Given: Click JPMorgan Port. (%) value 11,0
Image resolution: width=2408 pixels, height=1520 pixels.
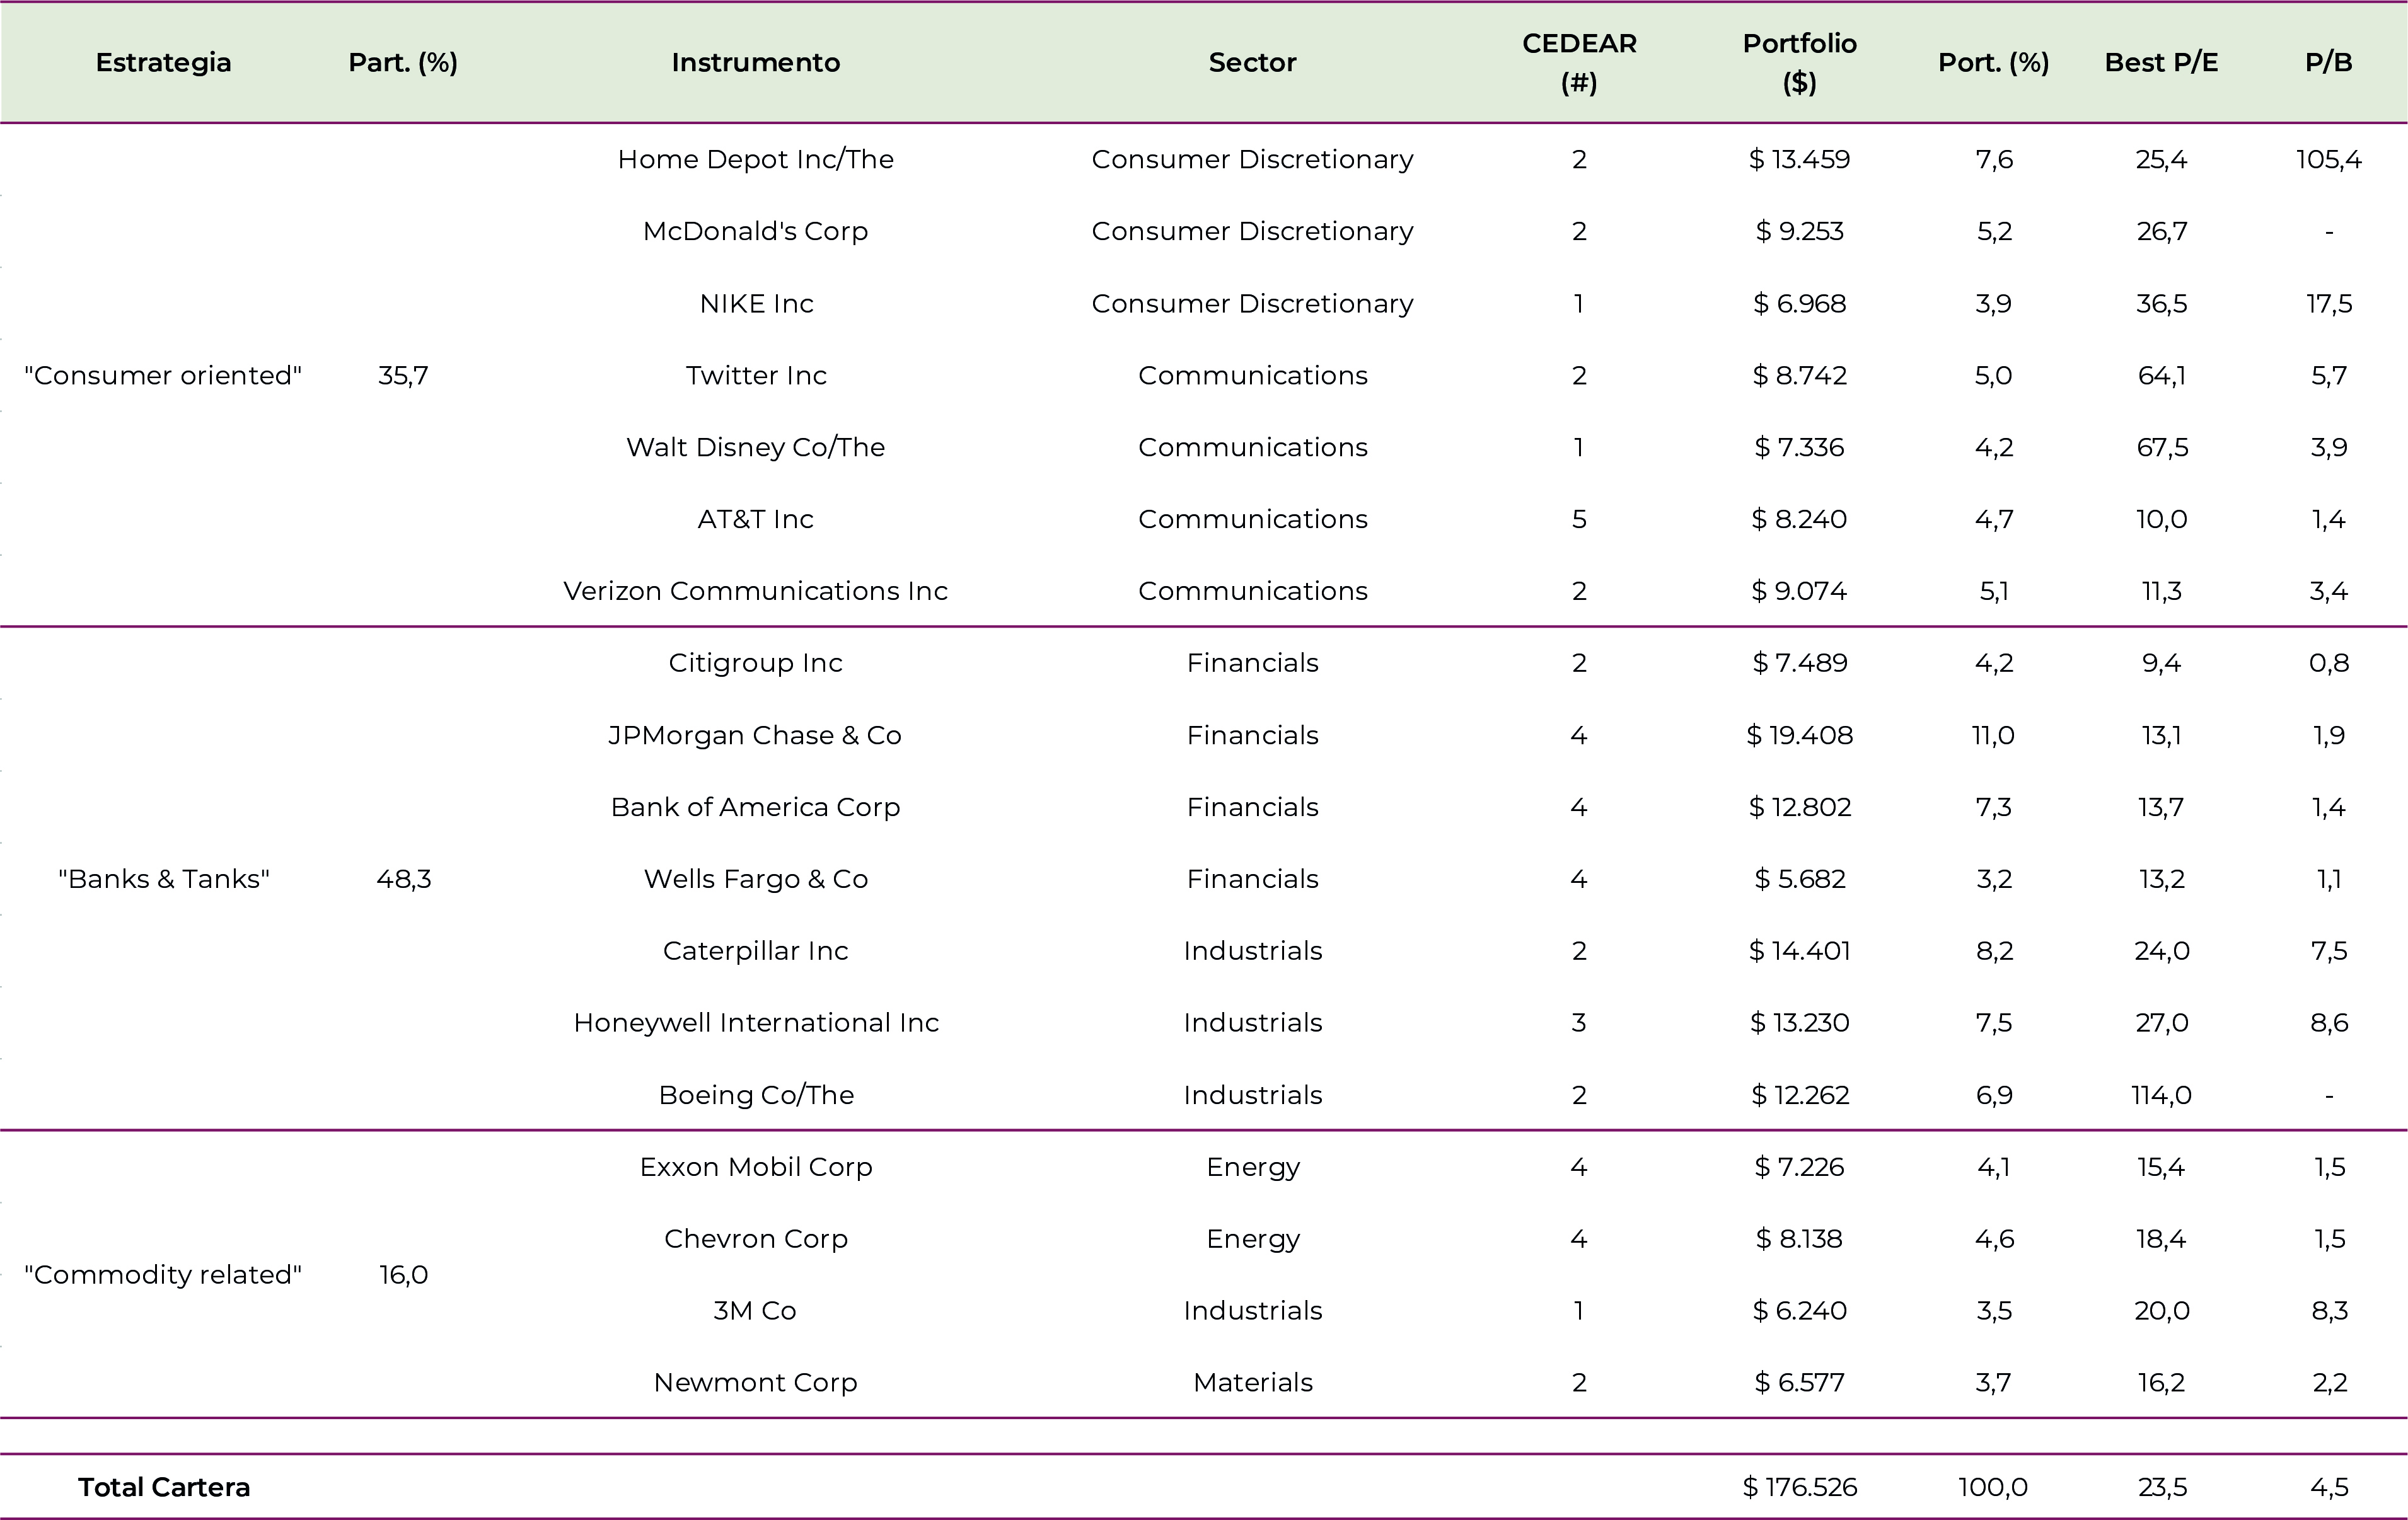Looking at the screenshot, I should click(x=1993, y=735).
